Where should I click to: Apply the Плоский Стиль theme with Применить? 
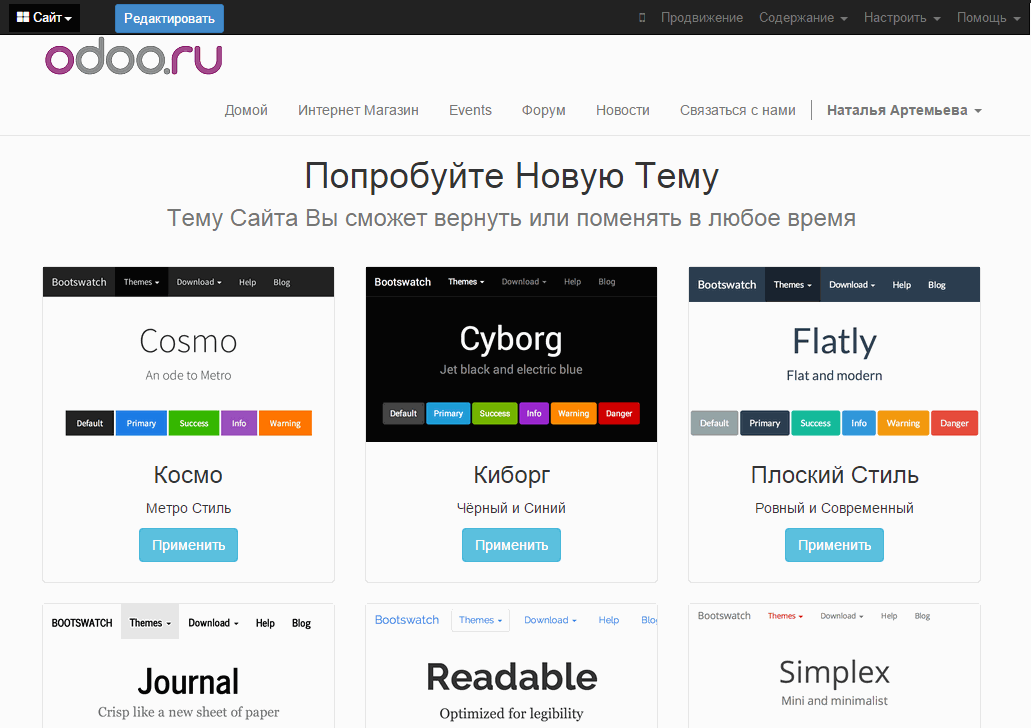click(x=834, y=545)
